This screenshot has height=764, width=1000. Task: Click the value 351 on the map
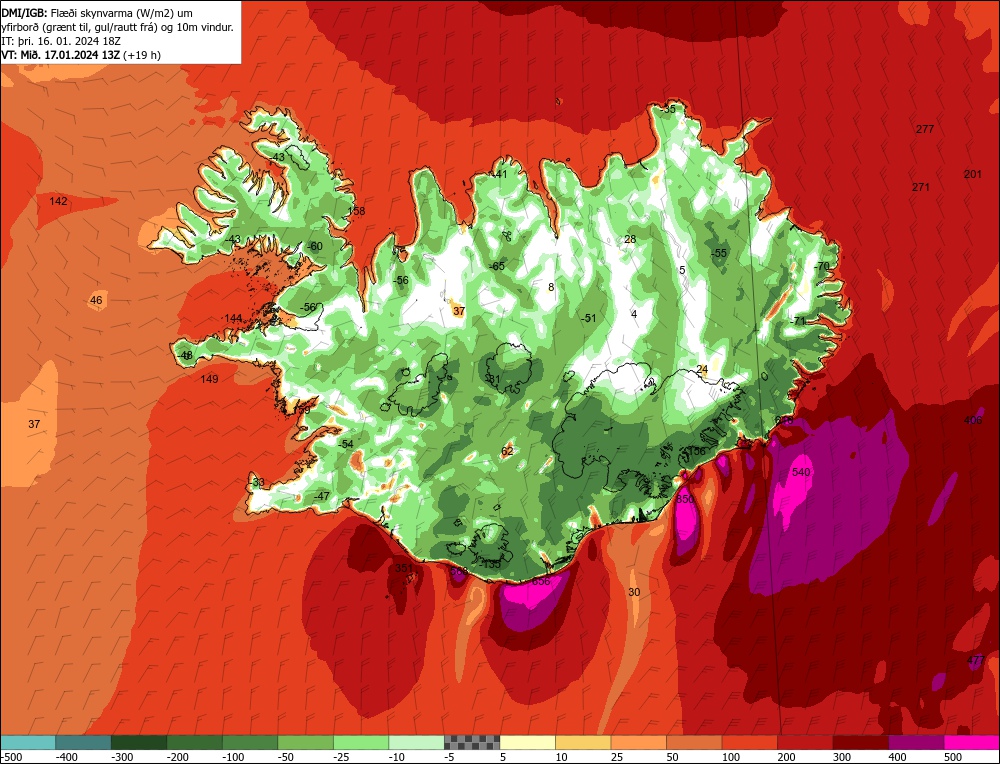(x=404, y=568)
